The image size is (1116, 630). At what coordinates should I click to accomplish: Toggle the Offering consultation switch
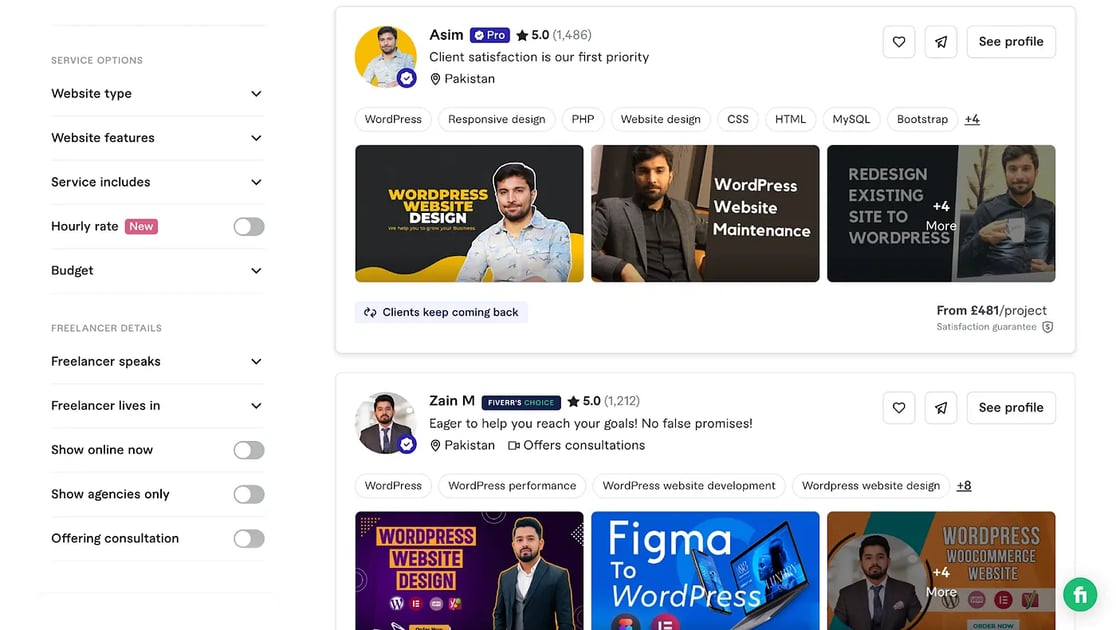(x=248, y=538)
